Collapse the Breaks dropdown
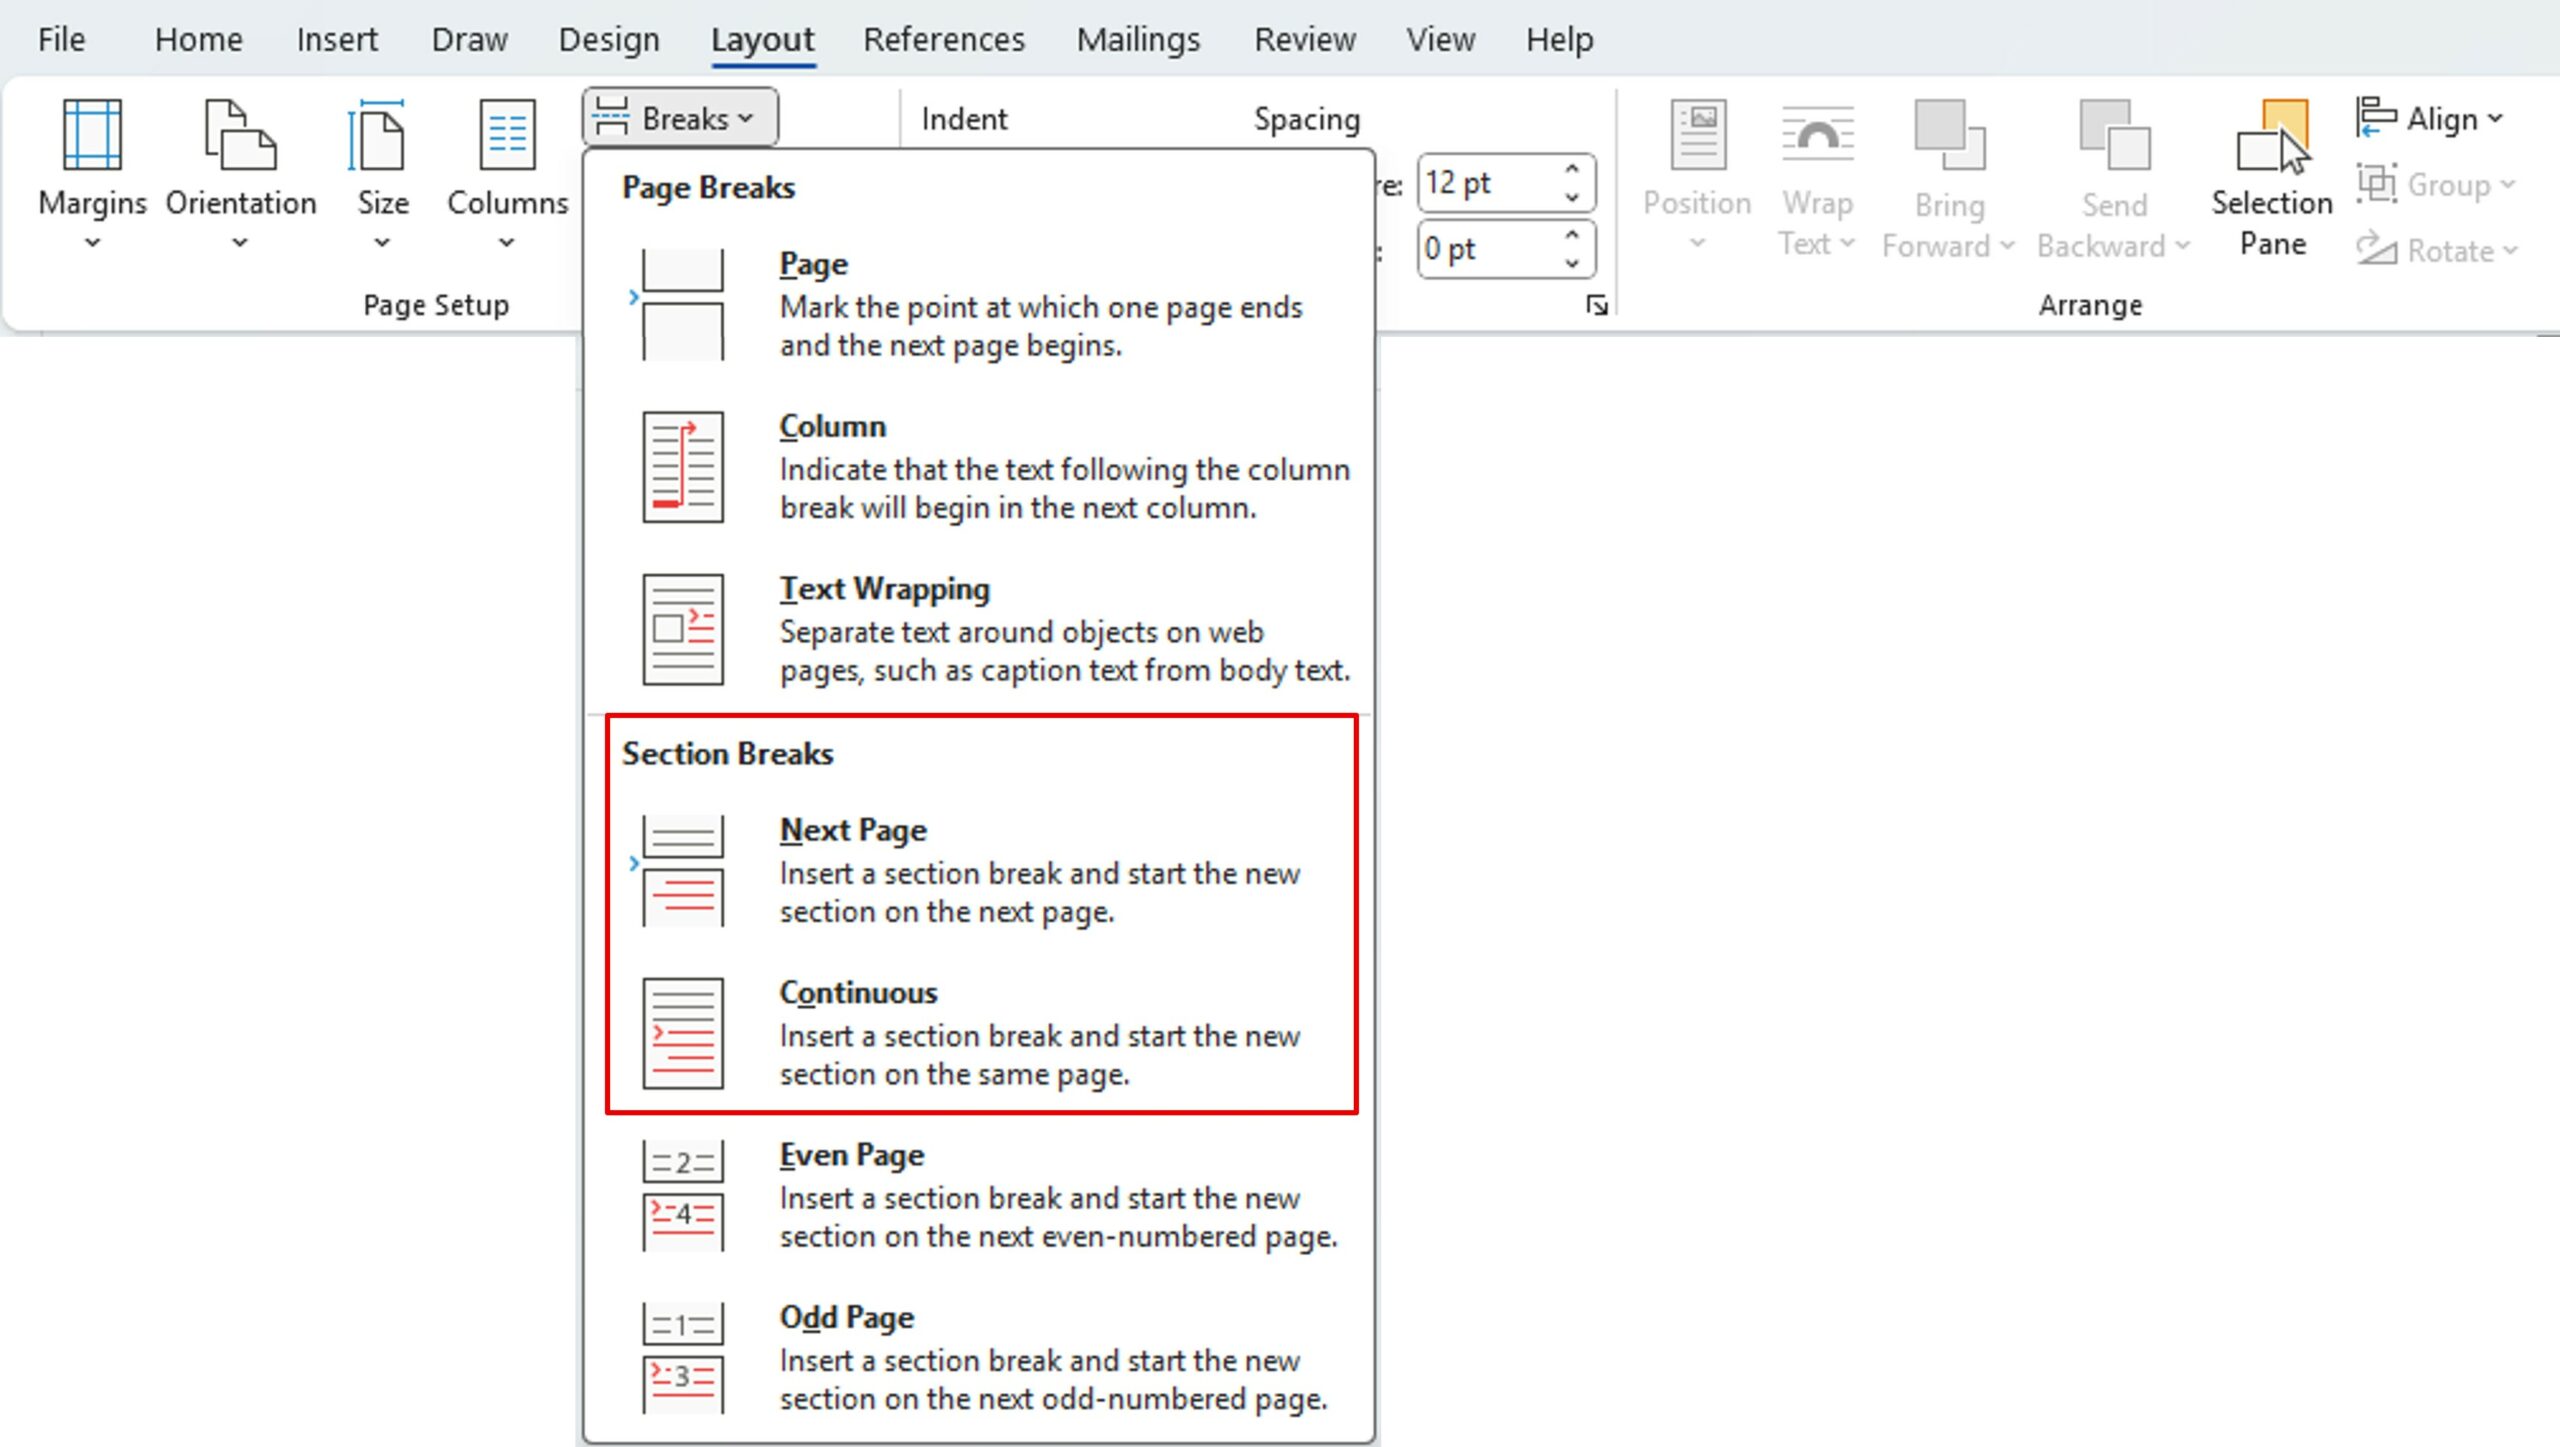2560x1447 pixels. [681, 118]
